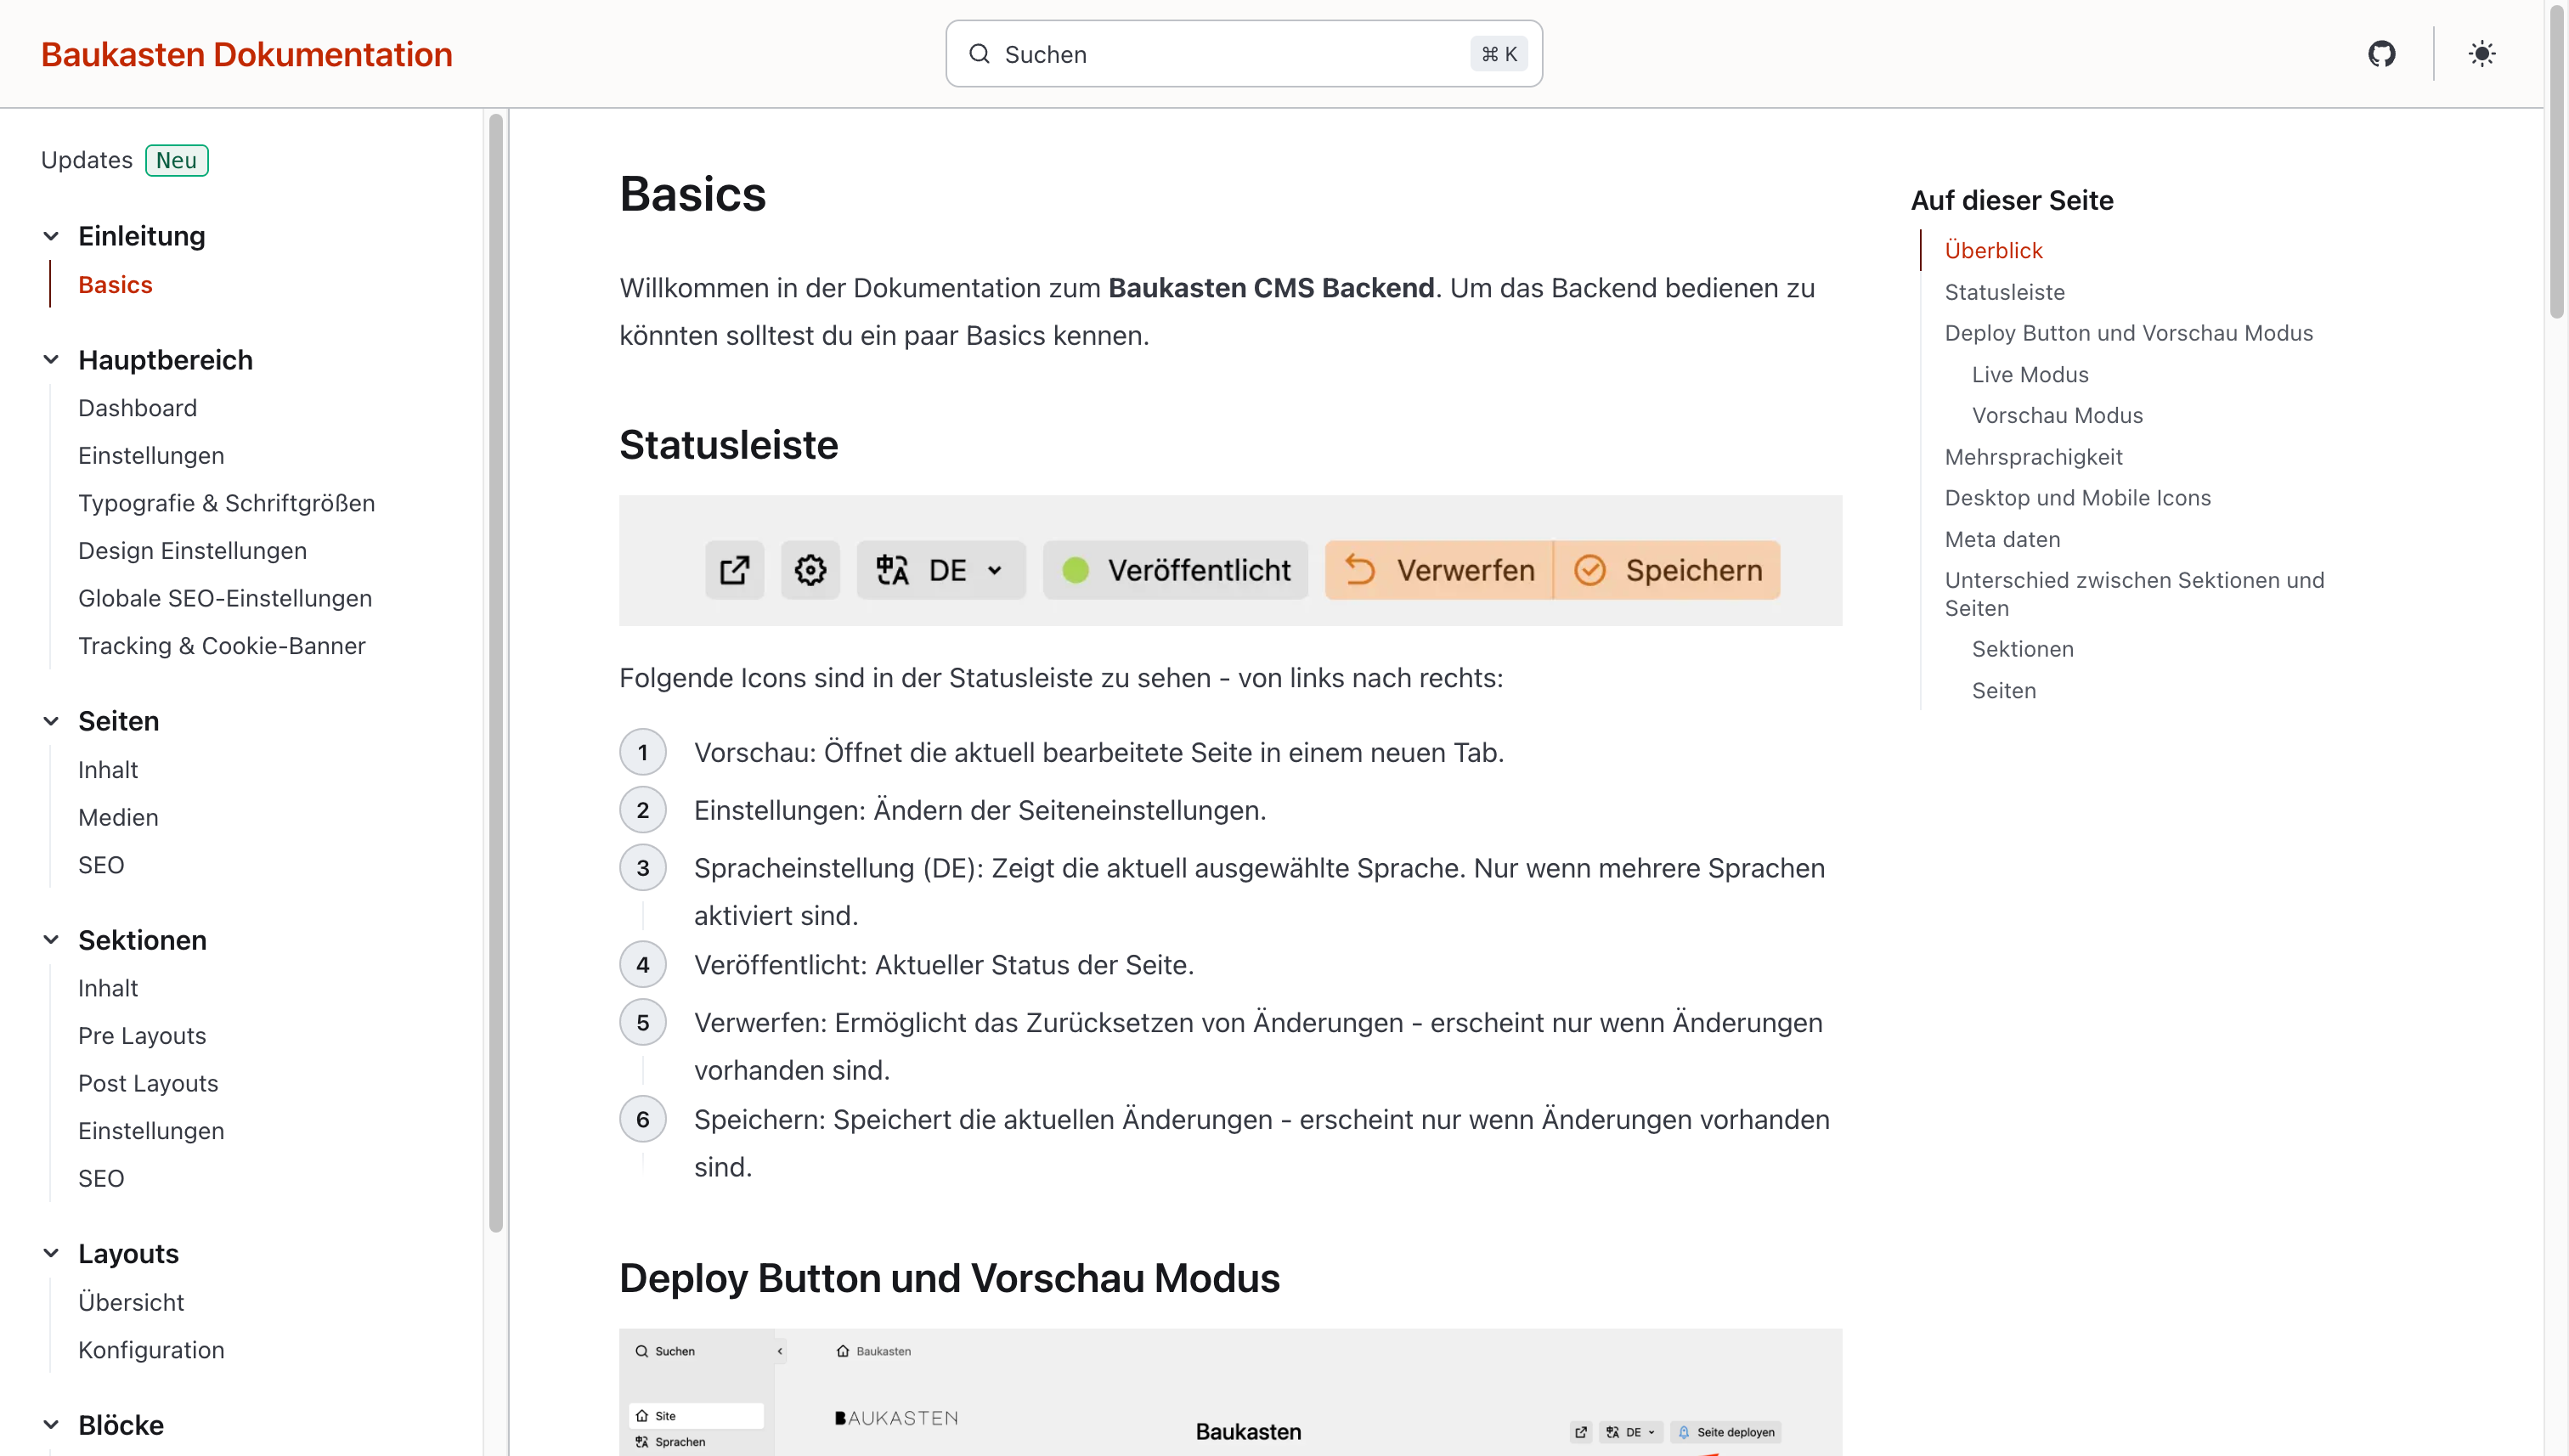The width and height of the screenshot is (2569, 1456).
Task: Open the Updates link with Neu badge
Action: 87,160
